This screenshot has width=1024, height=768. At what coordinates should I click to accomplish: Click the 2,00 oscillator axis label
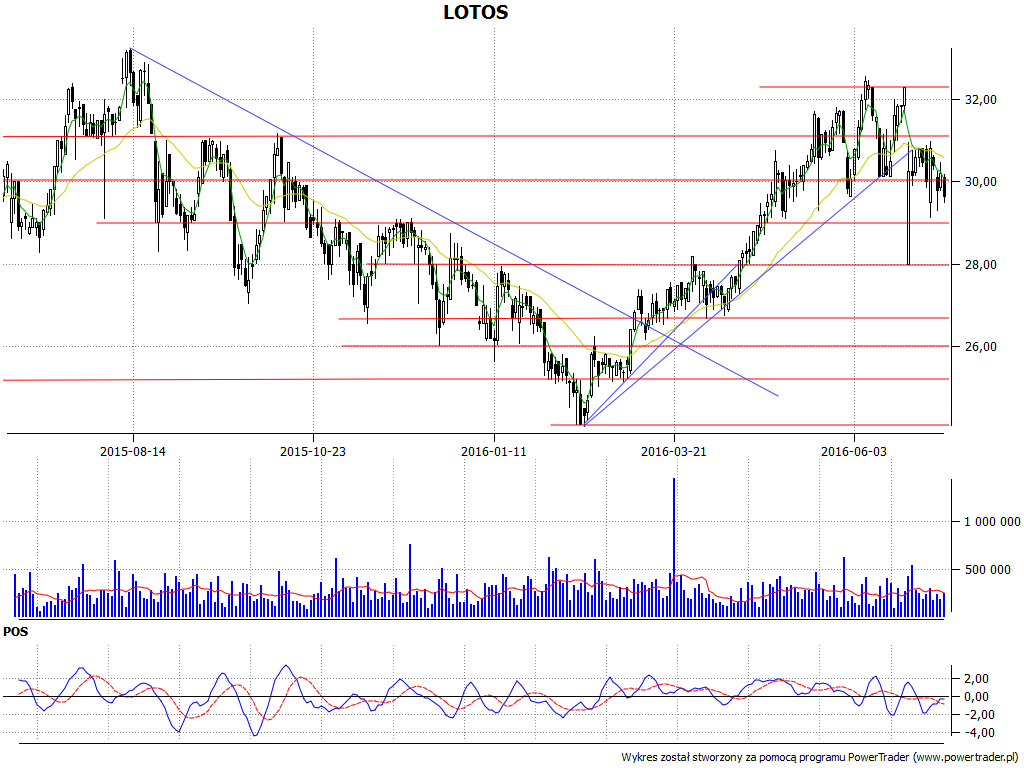tap(976, 679)
